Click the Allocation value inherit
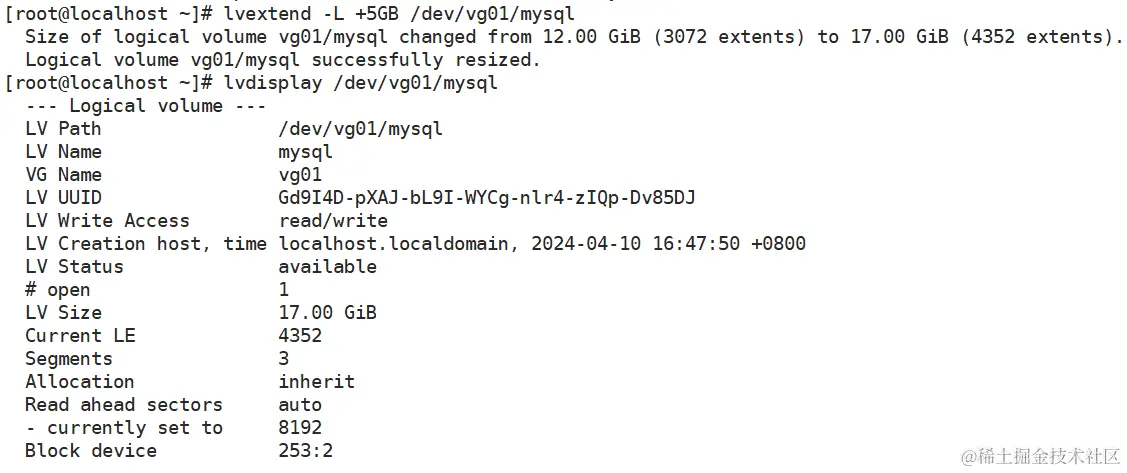 click(x=316, y=382)
